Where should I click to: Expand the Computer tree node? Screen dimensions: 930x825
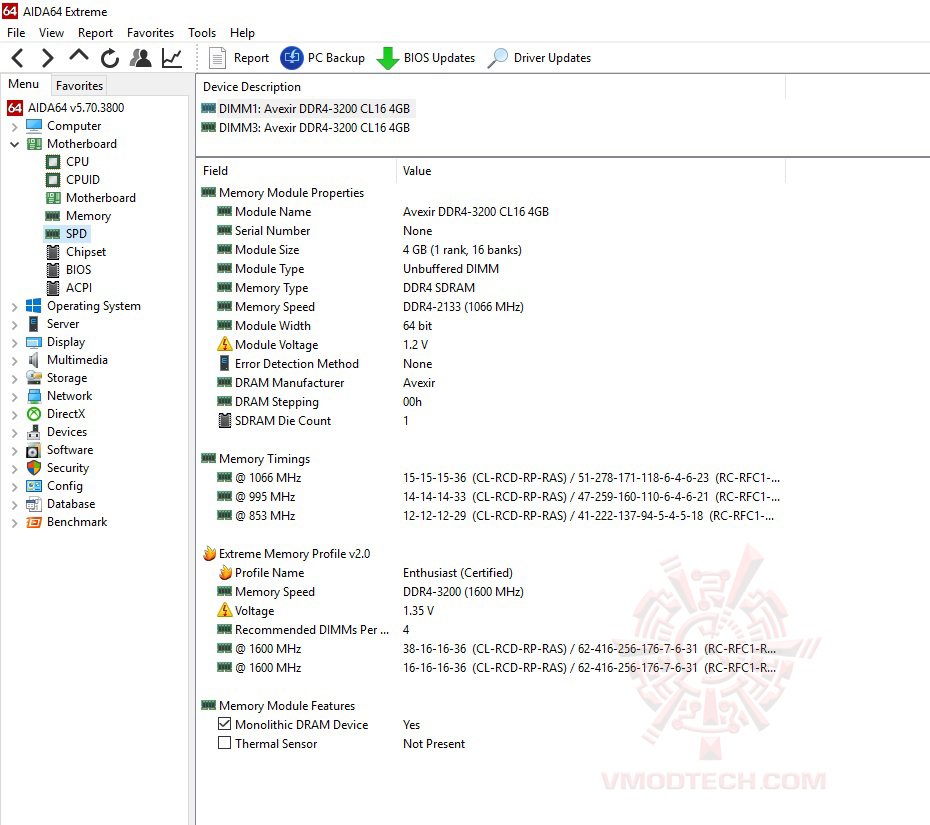pyautogui.click(x=14, y=126)
